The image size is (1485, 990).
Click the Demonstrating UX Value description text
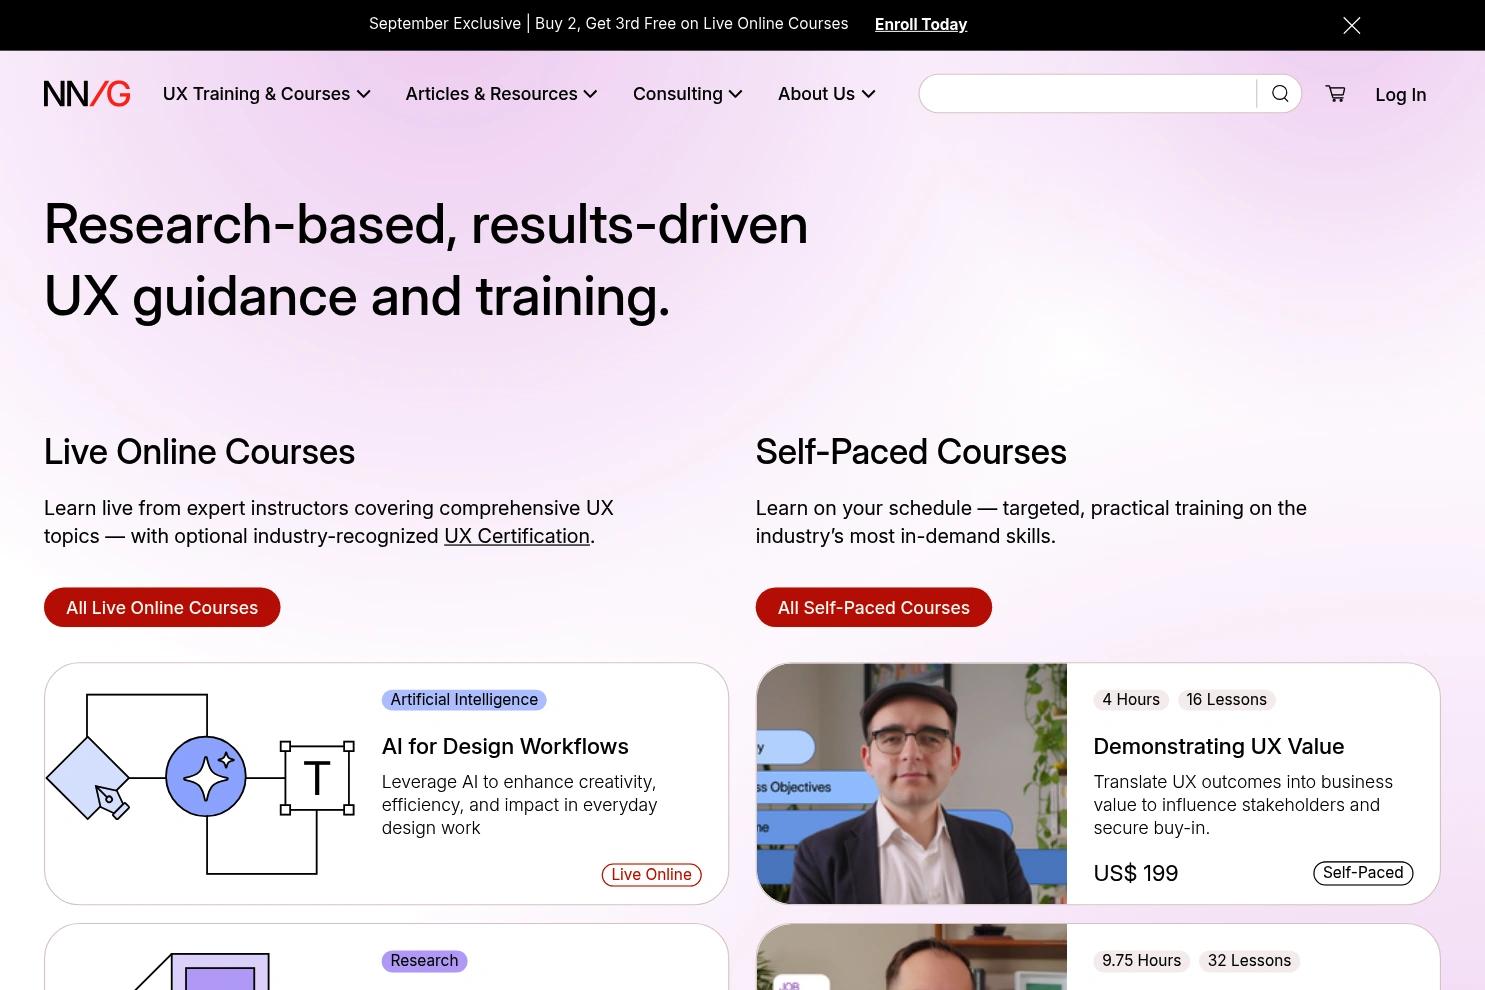coord(1243,805)
